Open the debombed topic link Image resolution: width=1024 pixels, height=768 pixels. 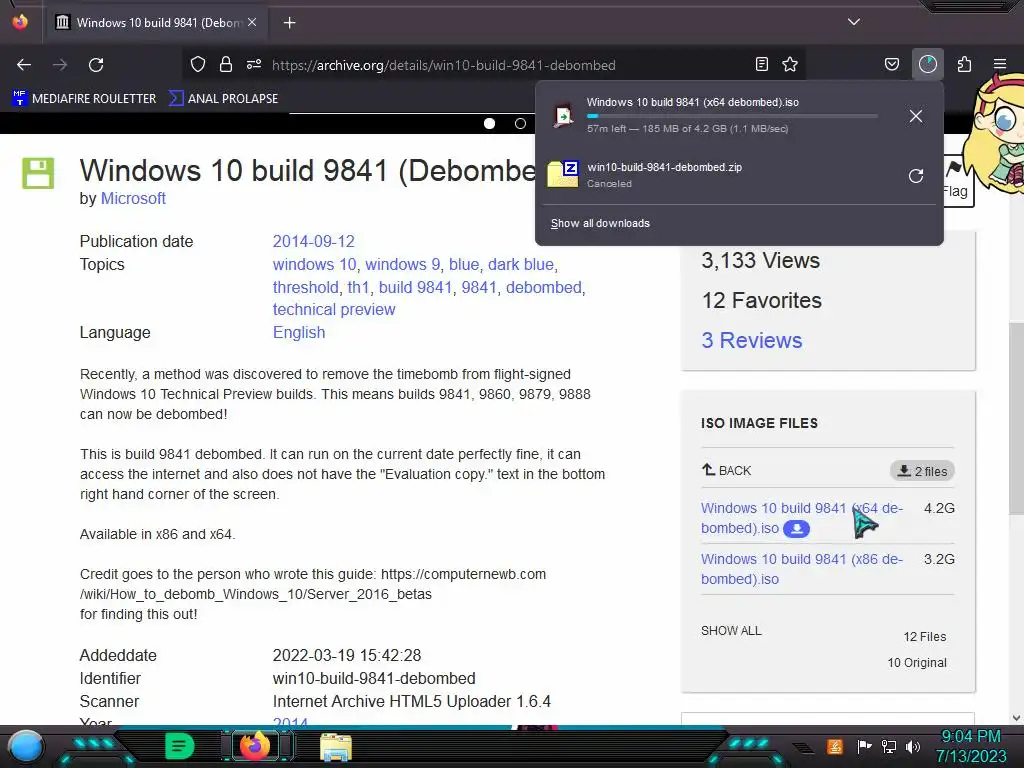coord(543,287)
